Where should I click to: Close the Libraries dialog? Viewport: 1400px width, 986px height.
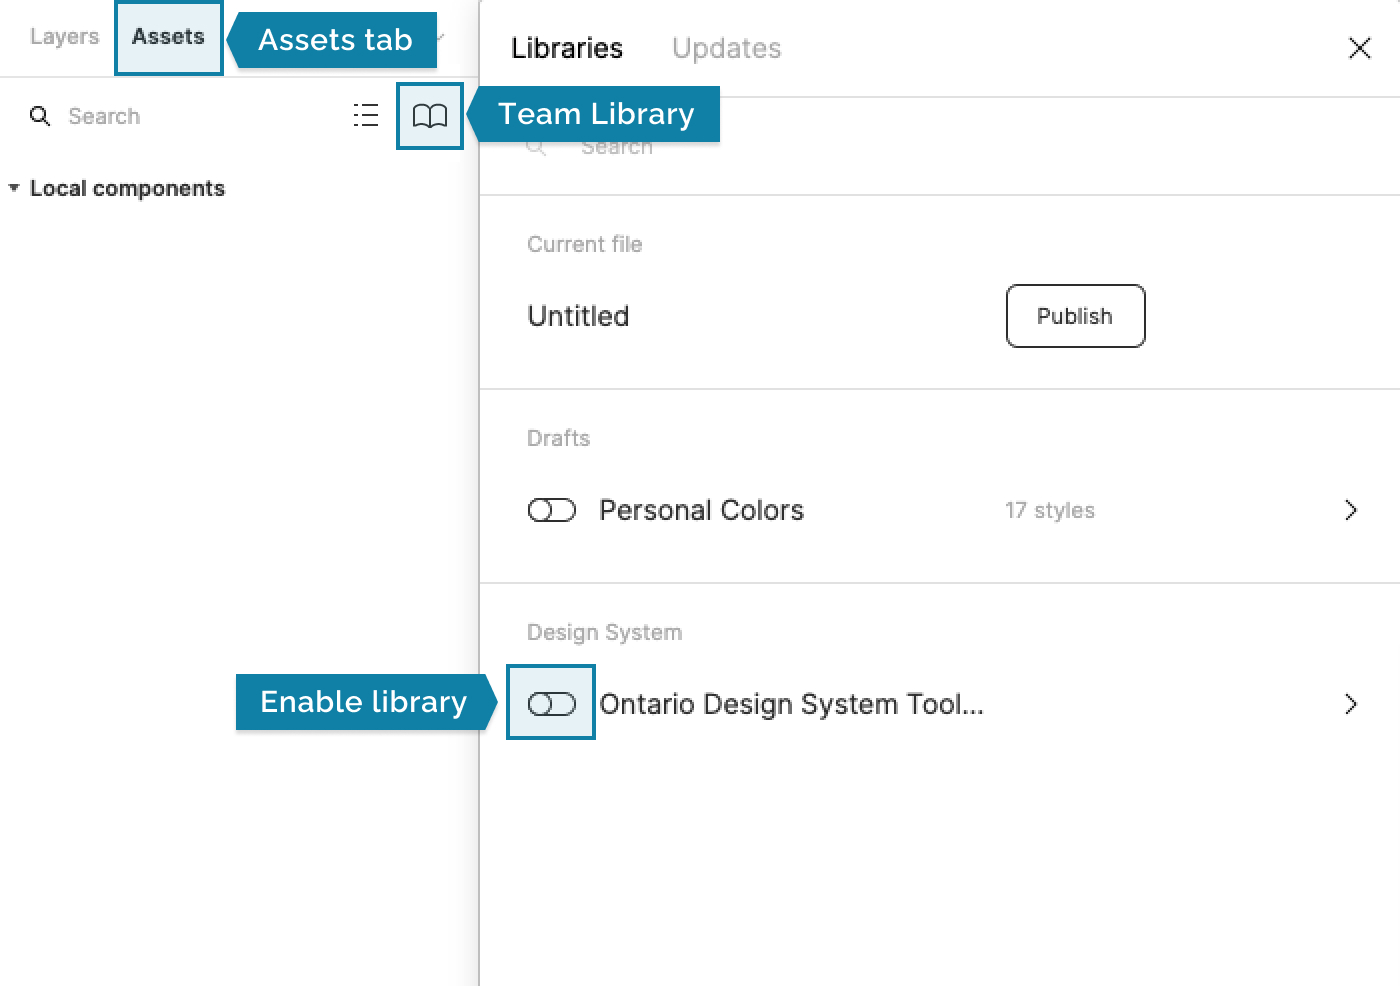1359,48
